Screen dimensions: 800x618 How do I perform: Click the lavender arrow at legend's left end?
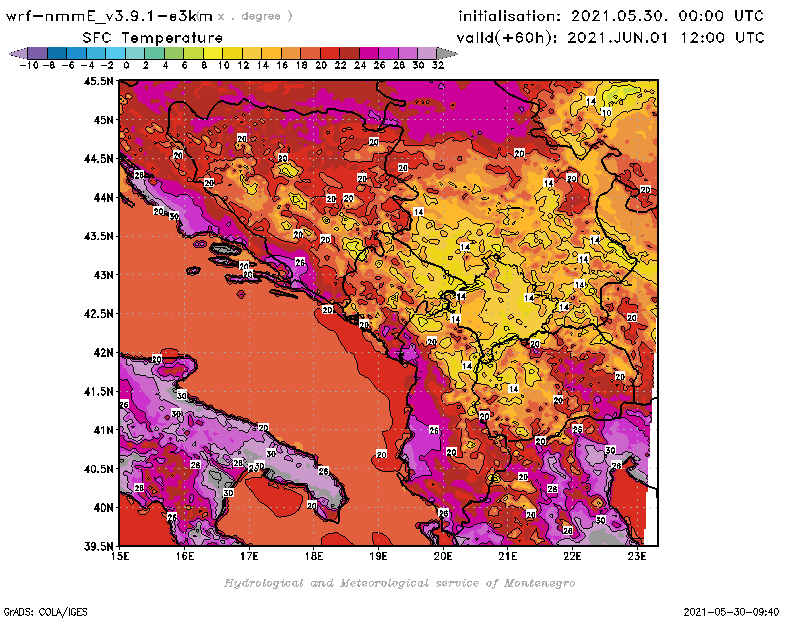[x=19, y=53]
